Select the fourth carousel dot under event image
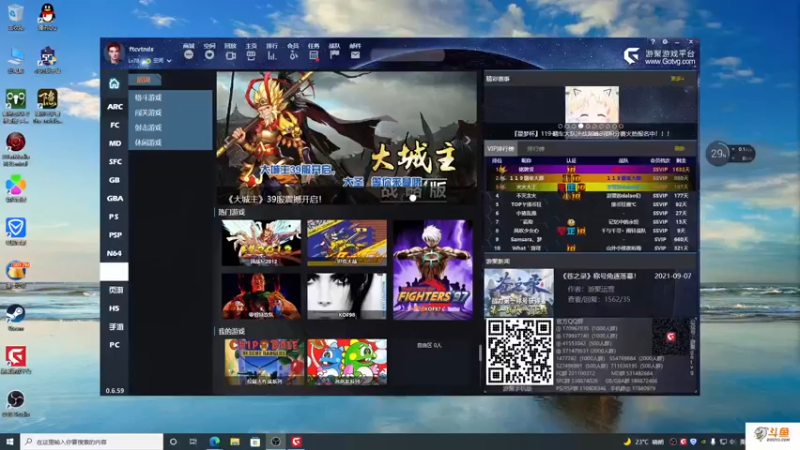Image resolution: width=800 pixels, height=450 pixels. click(x=581, y=126)
